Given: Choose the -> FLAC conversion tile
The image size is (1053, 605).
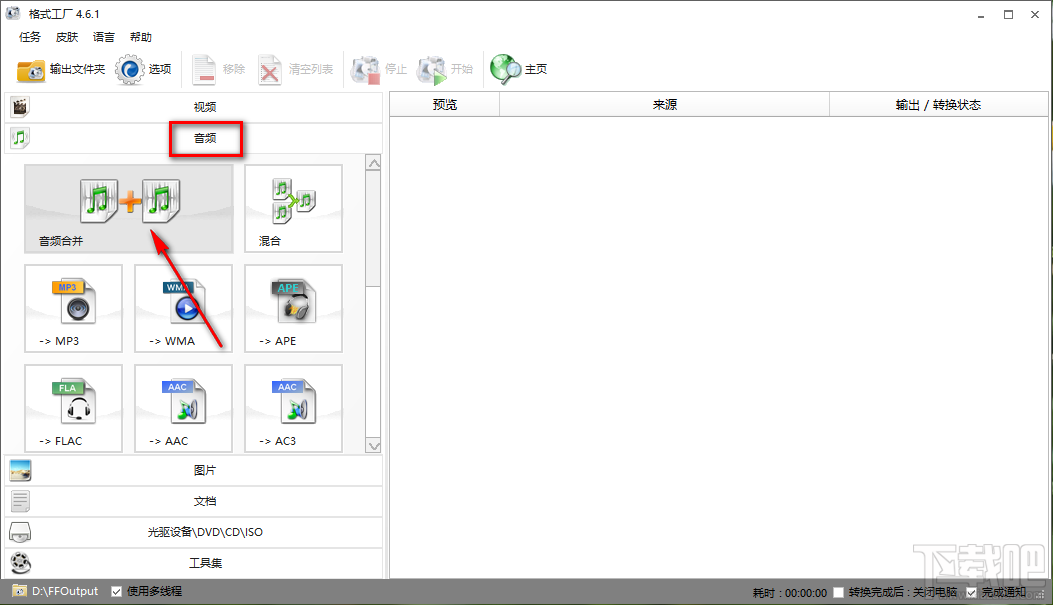Looking at the screenshot, I should coord(74,408).
